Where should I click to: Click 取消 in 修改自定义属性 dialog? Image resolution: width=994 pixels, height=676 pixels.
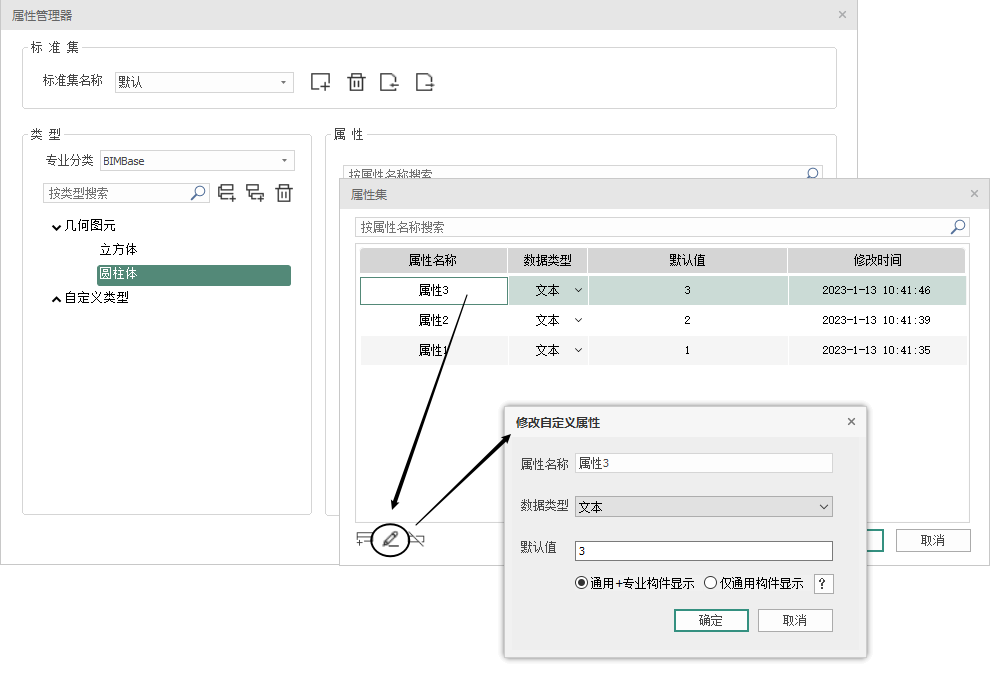pyautogui.click(x=794, y=621)
